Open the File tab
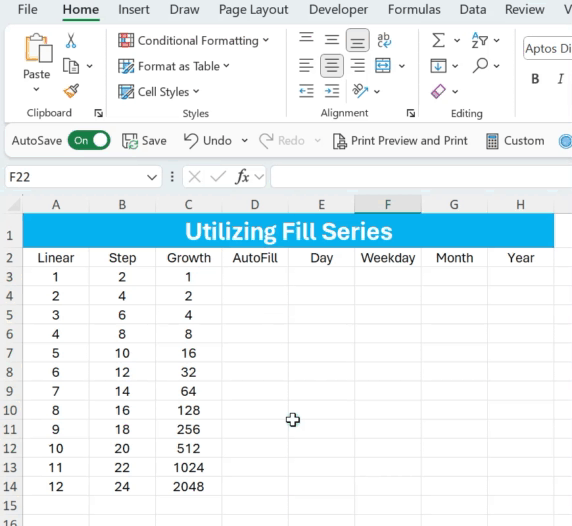Viewport: 572px width, 526px height. coord(27,9)
